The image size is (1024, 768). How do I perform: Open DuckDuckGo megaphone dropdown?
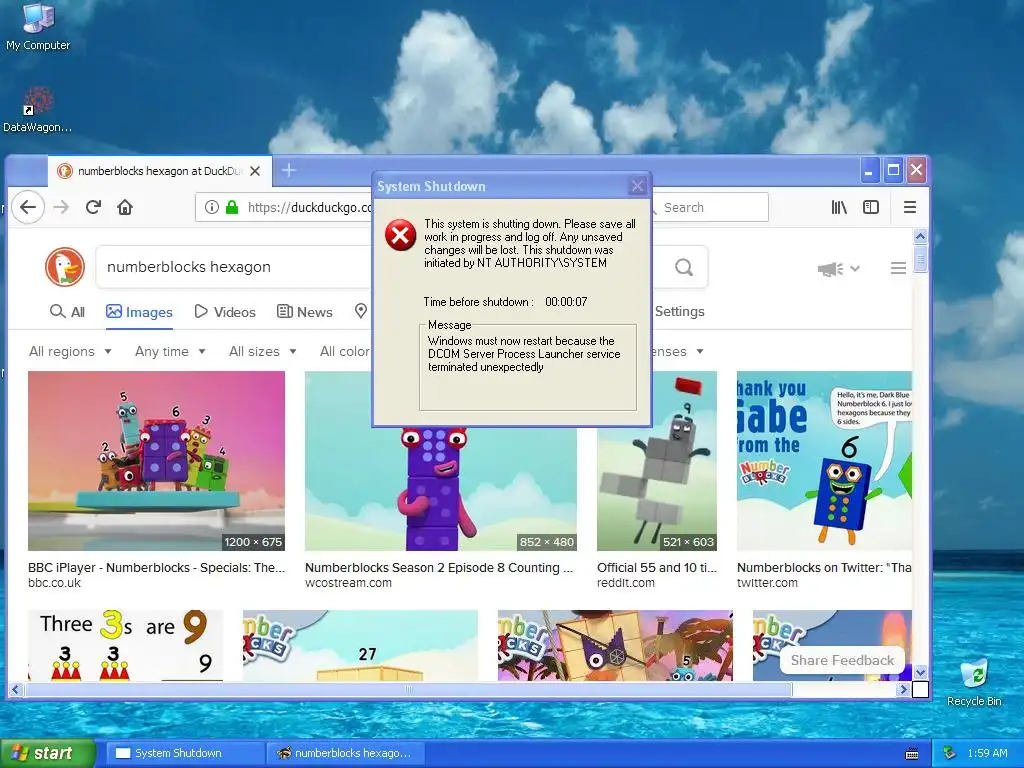pyautogui.click(x=839, y=268)
